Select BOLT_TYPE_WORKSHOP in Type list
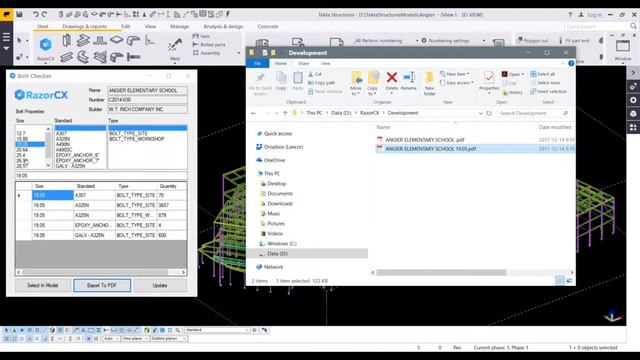Image resolution: width=640 pixels, height=360 pixels. point(137,139)
